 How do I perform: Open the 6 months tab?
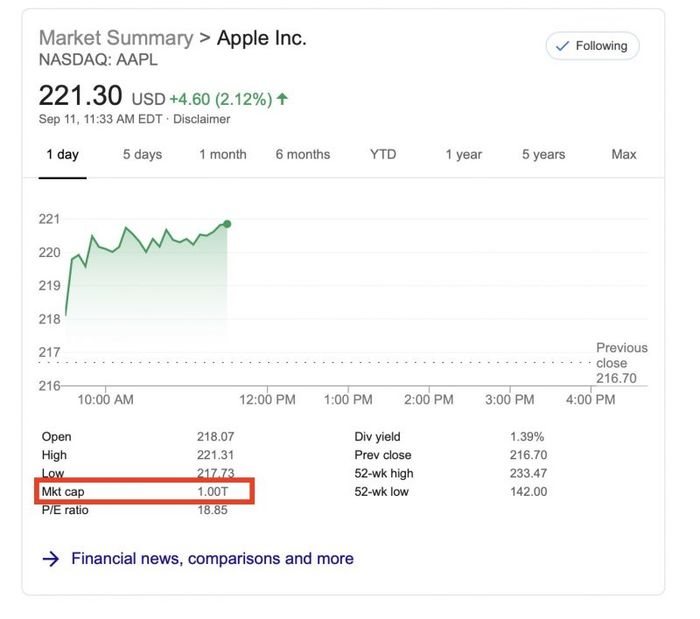pyautogui.click(x=302, y=155)
